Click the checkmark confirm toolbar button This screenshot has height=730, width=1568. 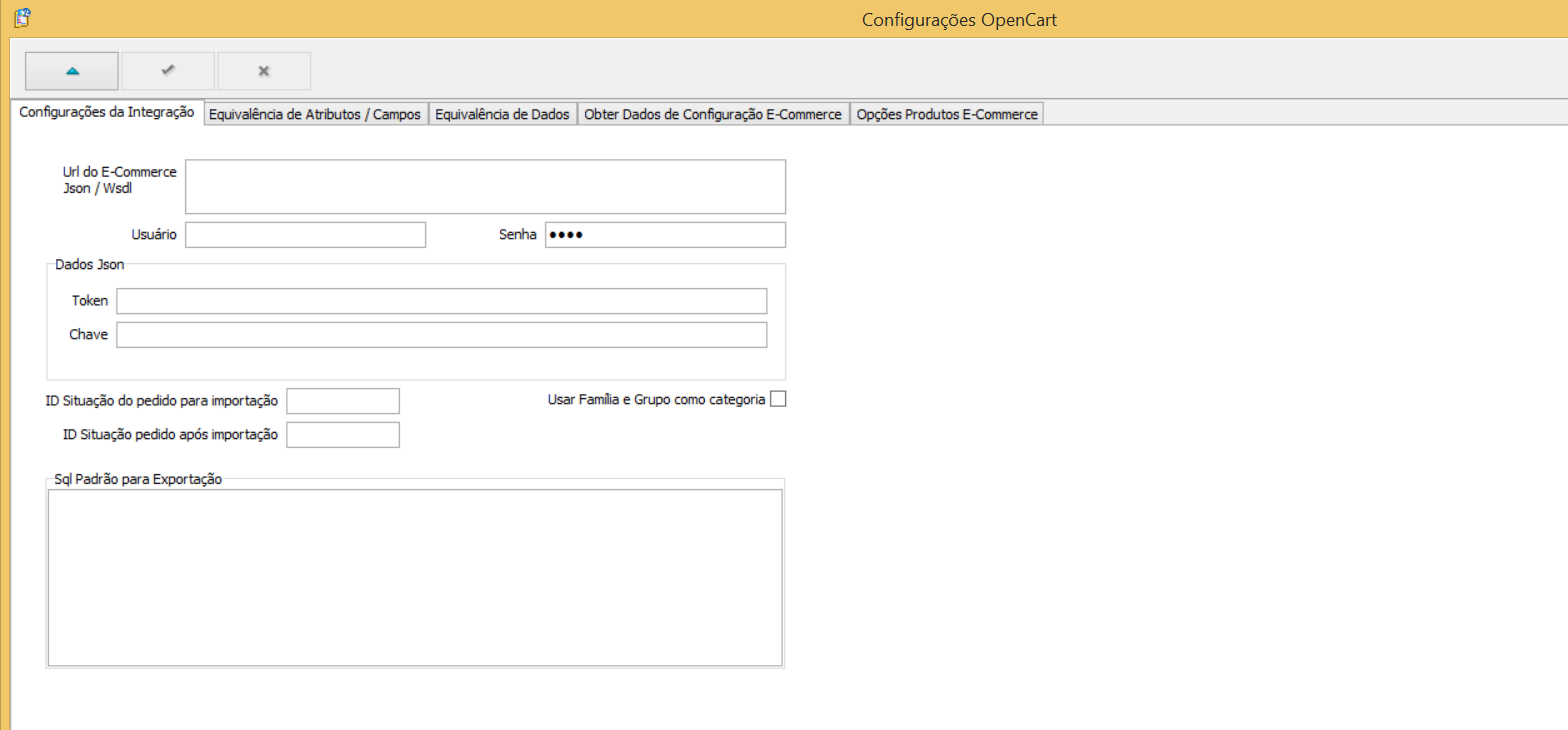point(168,71)
